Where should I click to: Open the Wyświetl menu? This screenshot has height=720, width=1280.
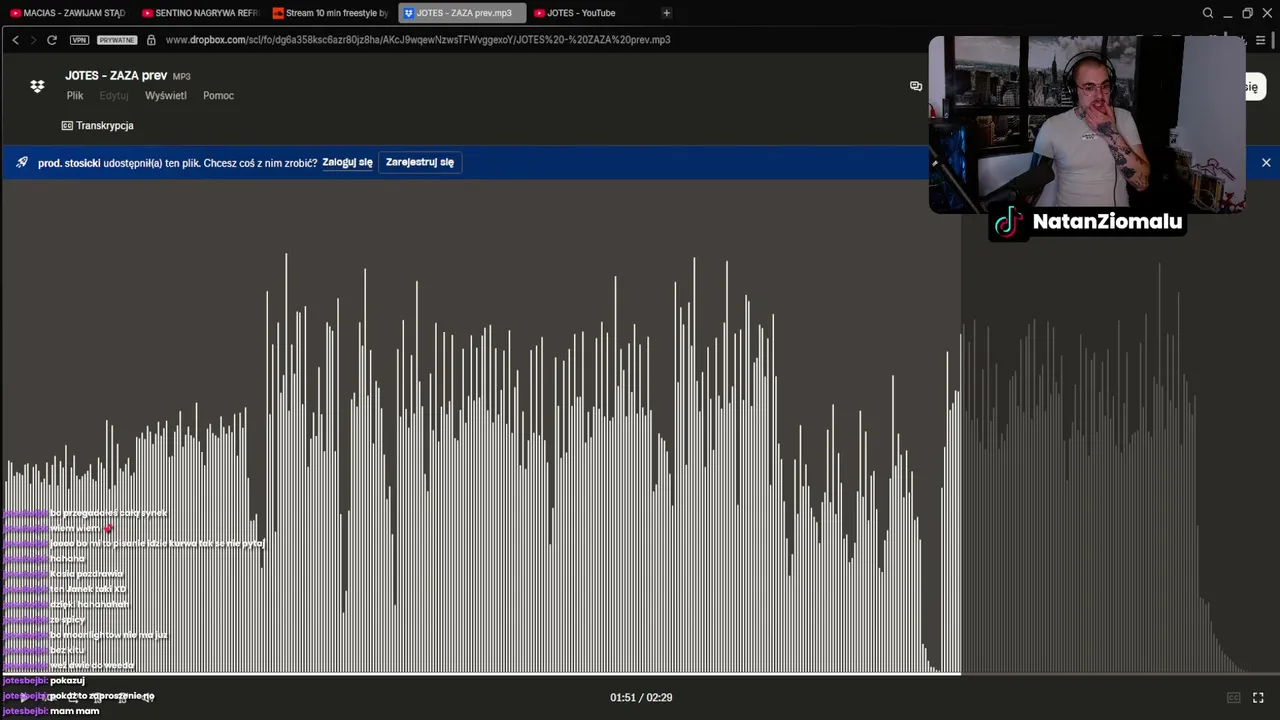point(166,96)
